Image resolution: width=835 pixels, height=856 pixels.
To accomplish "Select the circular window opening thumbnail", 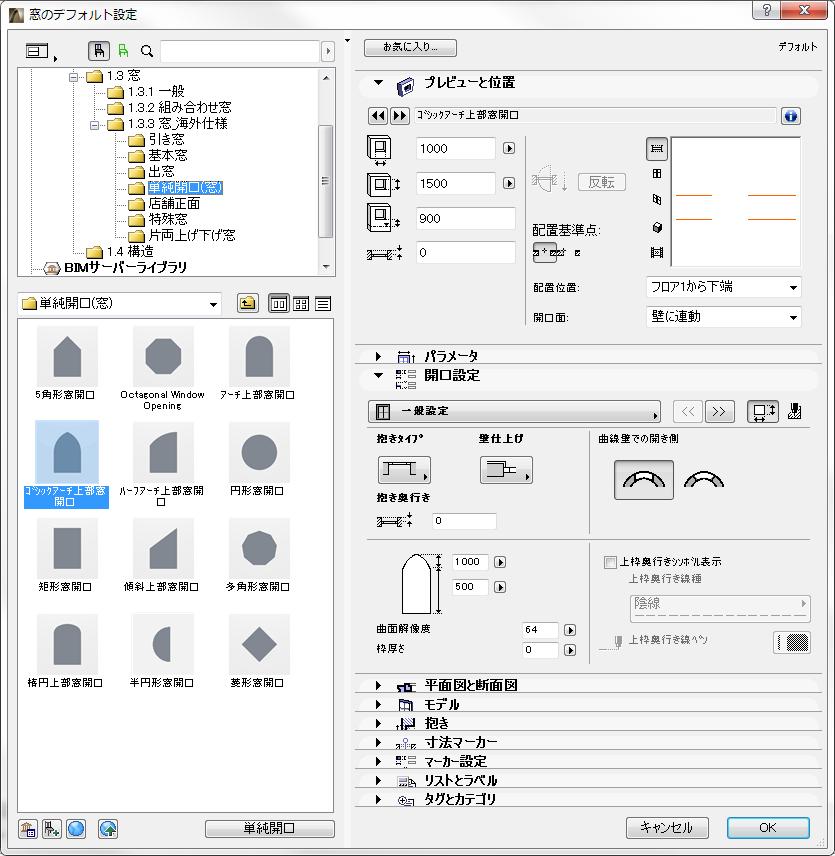I will click(259, 453).
